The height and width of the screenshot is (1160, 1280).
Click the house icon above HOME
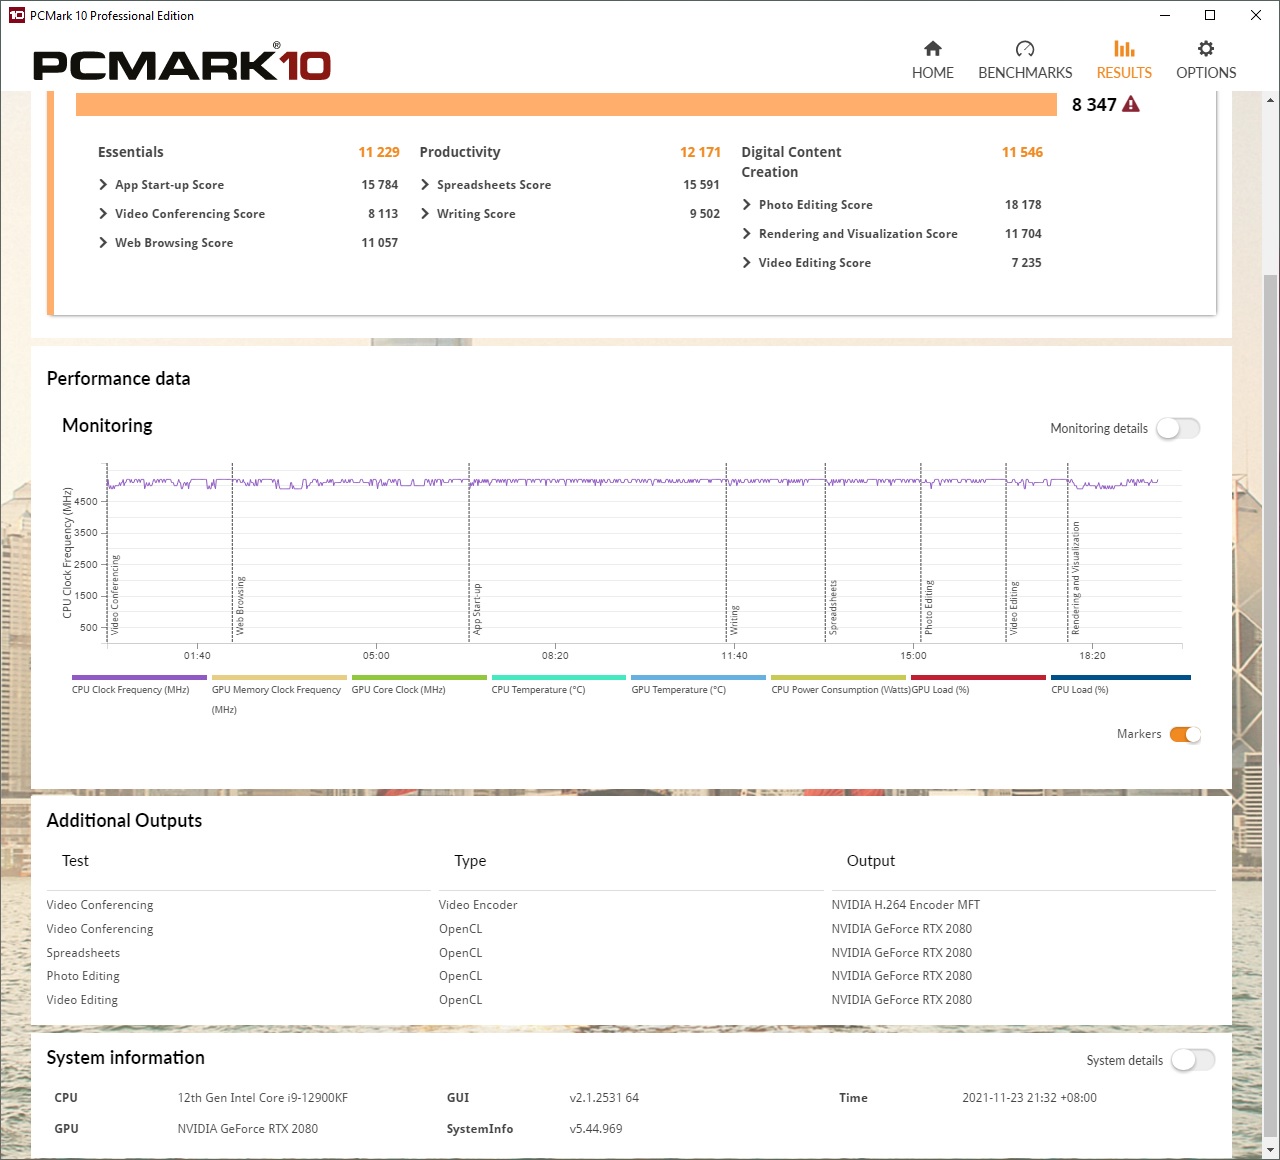pos(933,48)
